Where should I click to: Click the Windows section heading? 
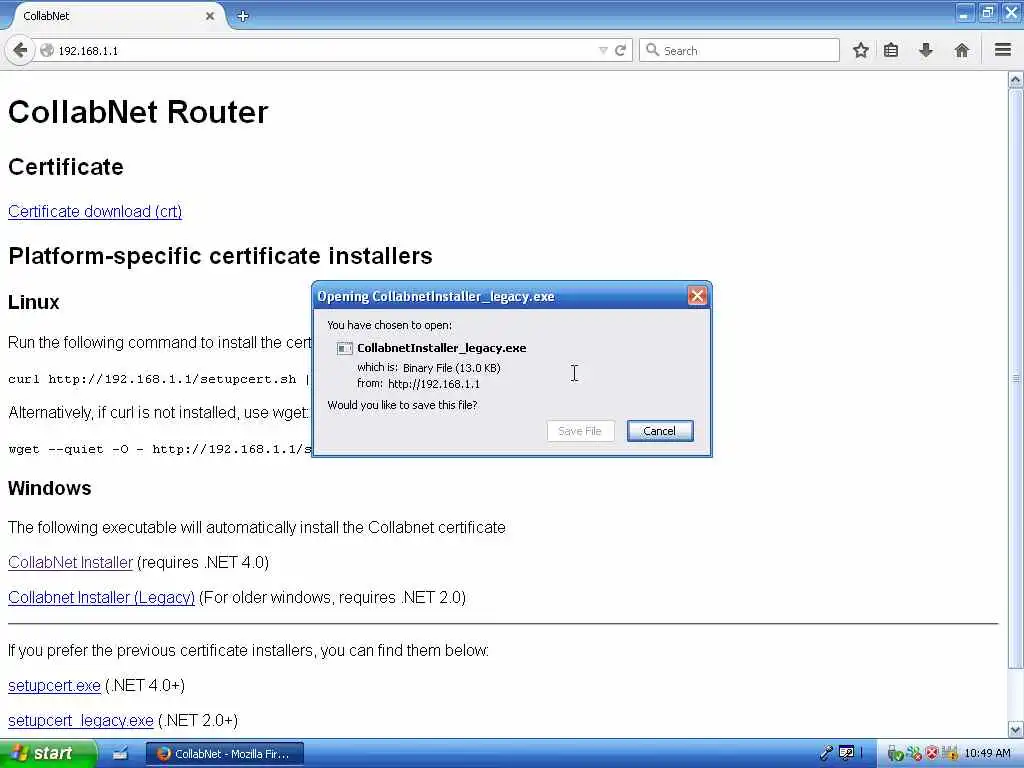click(50, 488)
